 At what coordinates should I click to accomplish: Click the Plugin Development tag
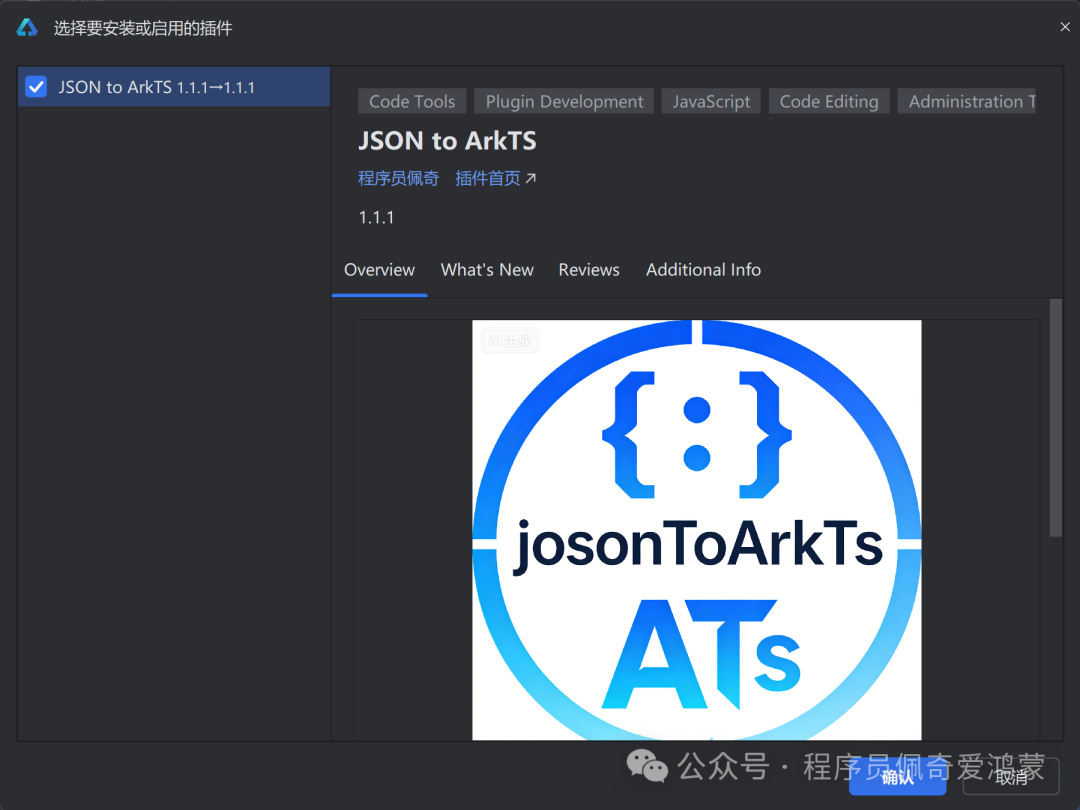click(x=564, y=101)
